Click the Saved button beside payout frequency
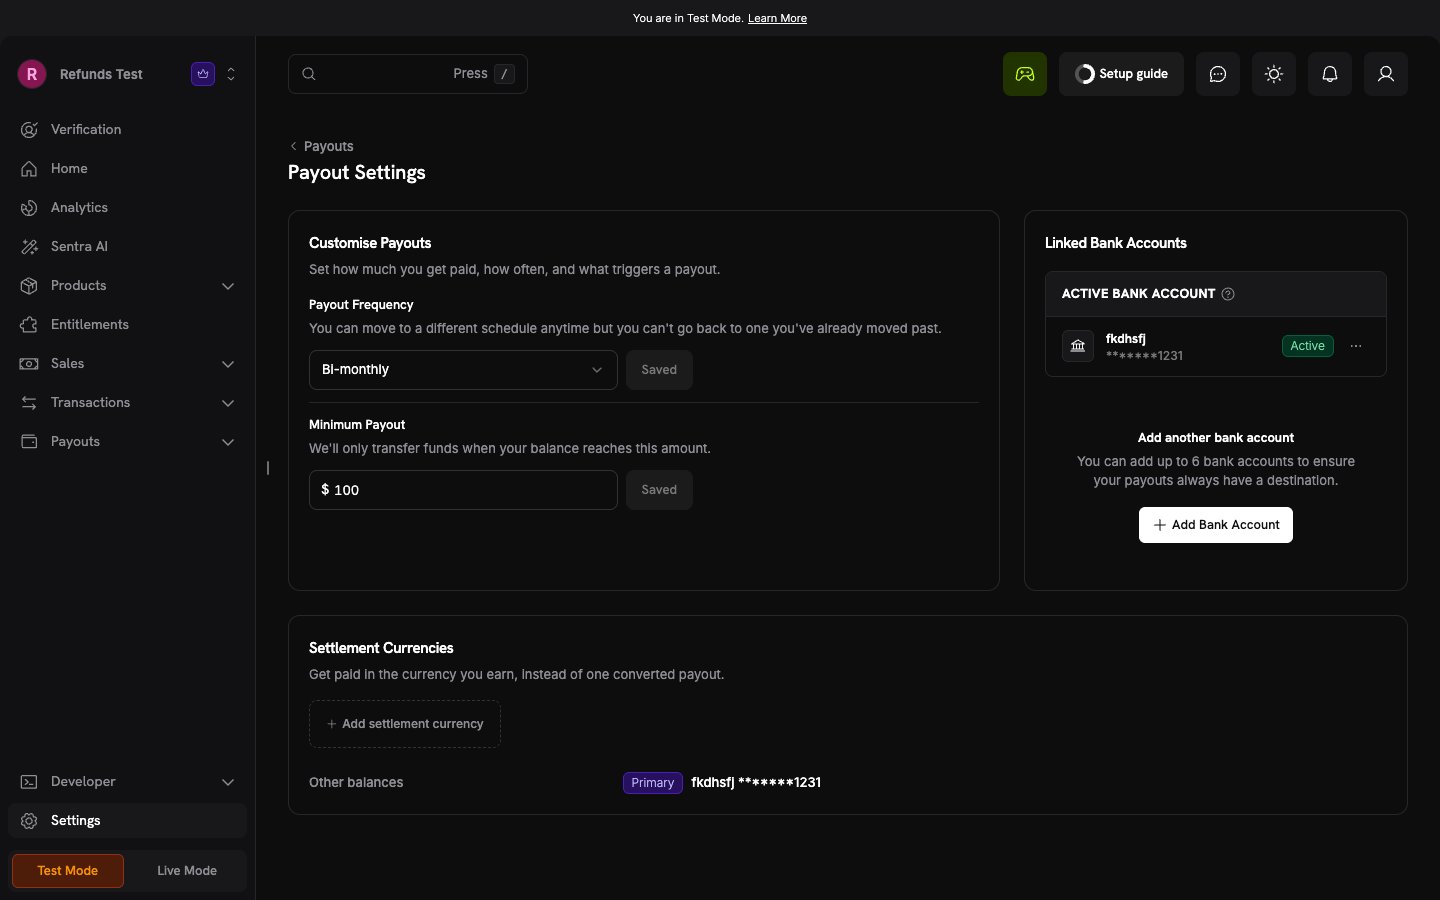The width and height of the screenshot is (1440, 900). click(659, 370)
